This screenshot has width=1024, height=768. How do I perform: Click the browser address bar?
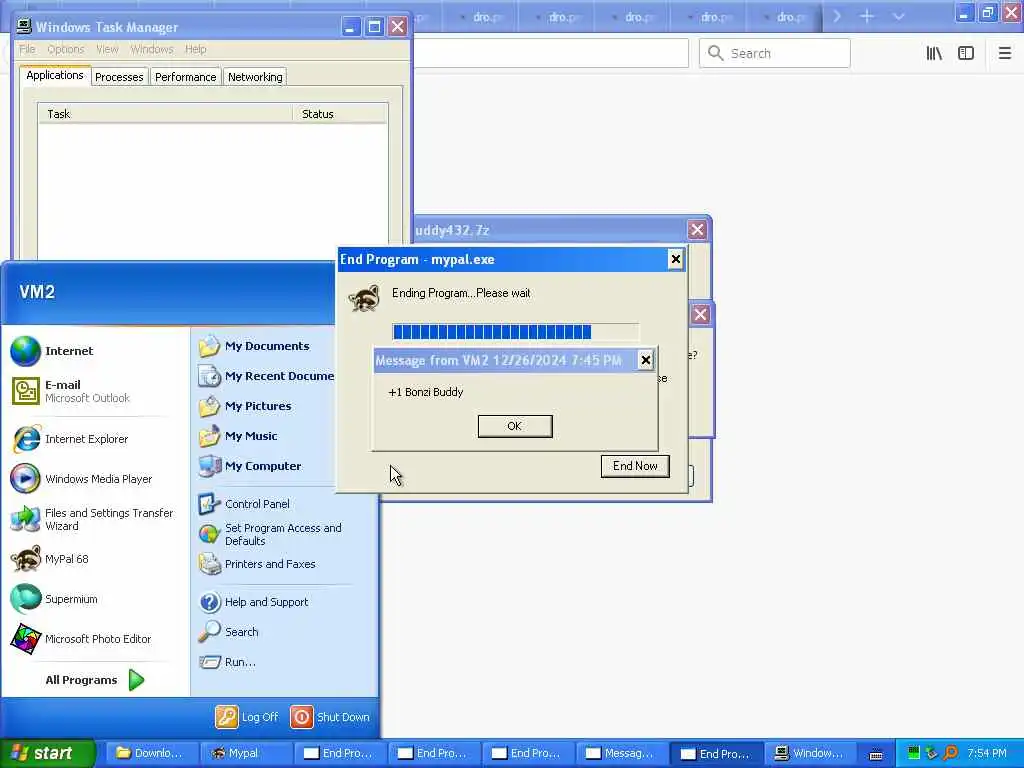click(551, 53)
